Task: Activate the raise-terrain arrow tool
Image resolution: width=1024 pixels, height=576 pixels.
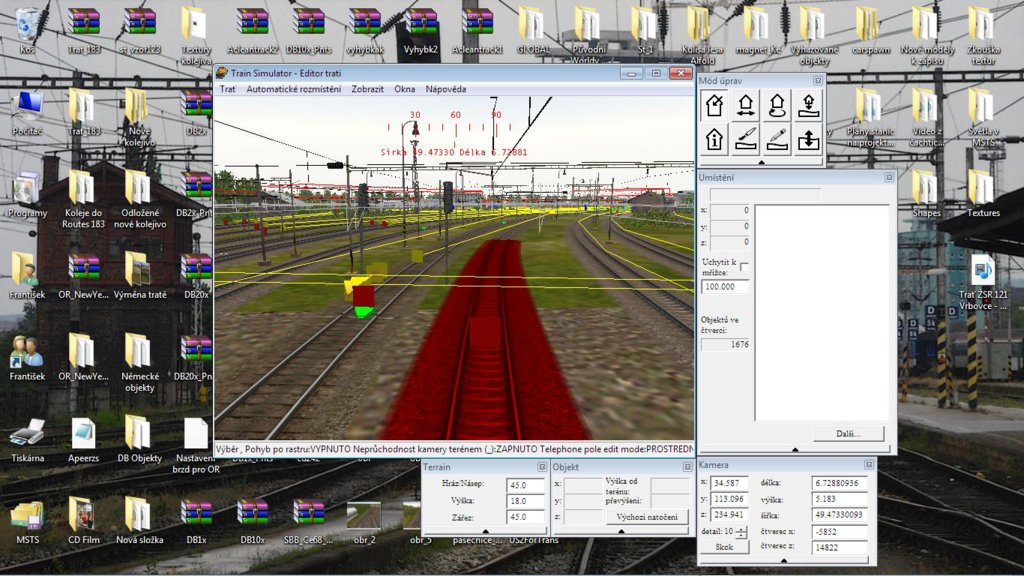Action: click(808, 139)
